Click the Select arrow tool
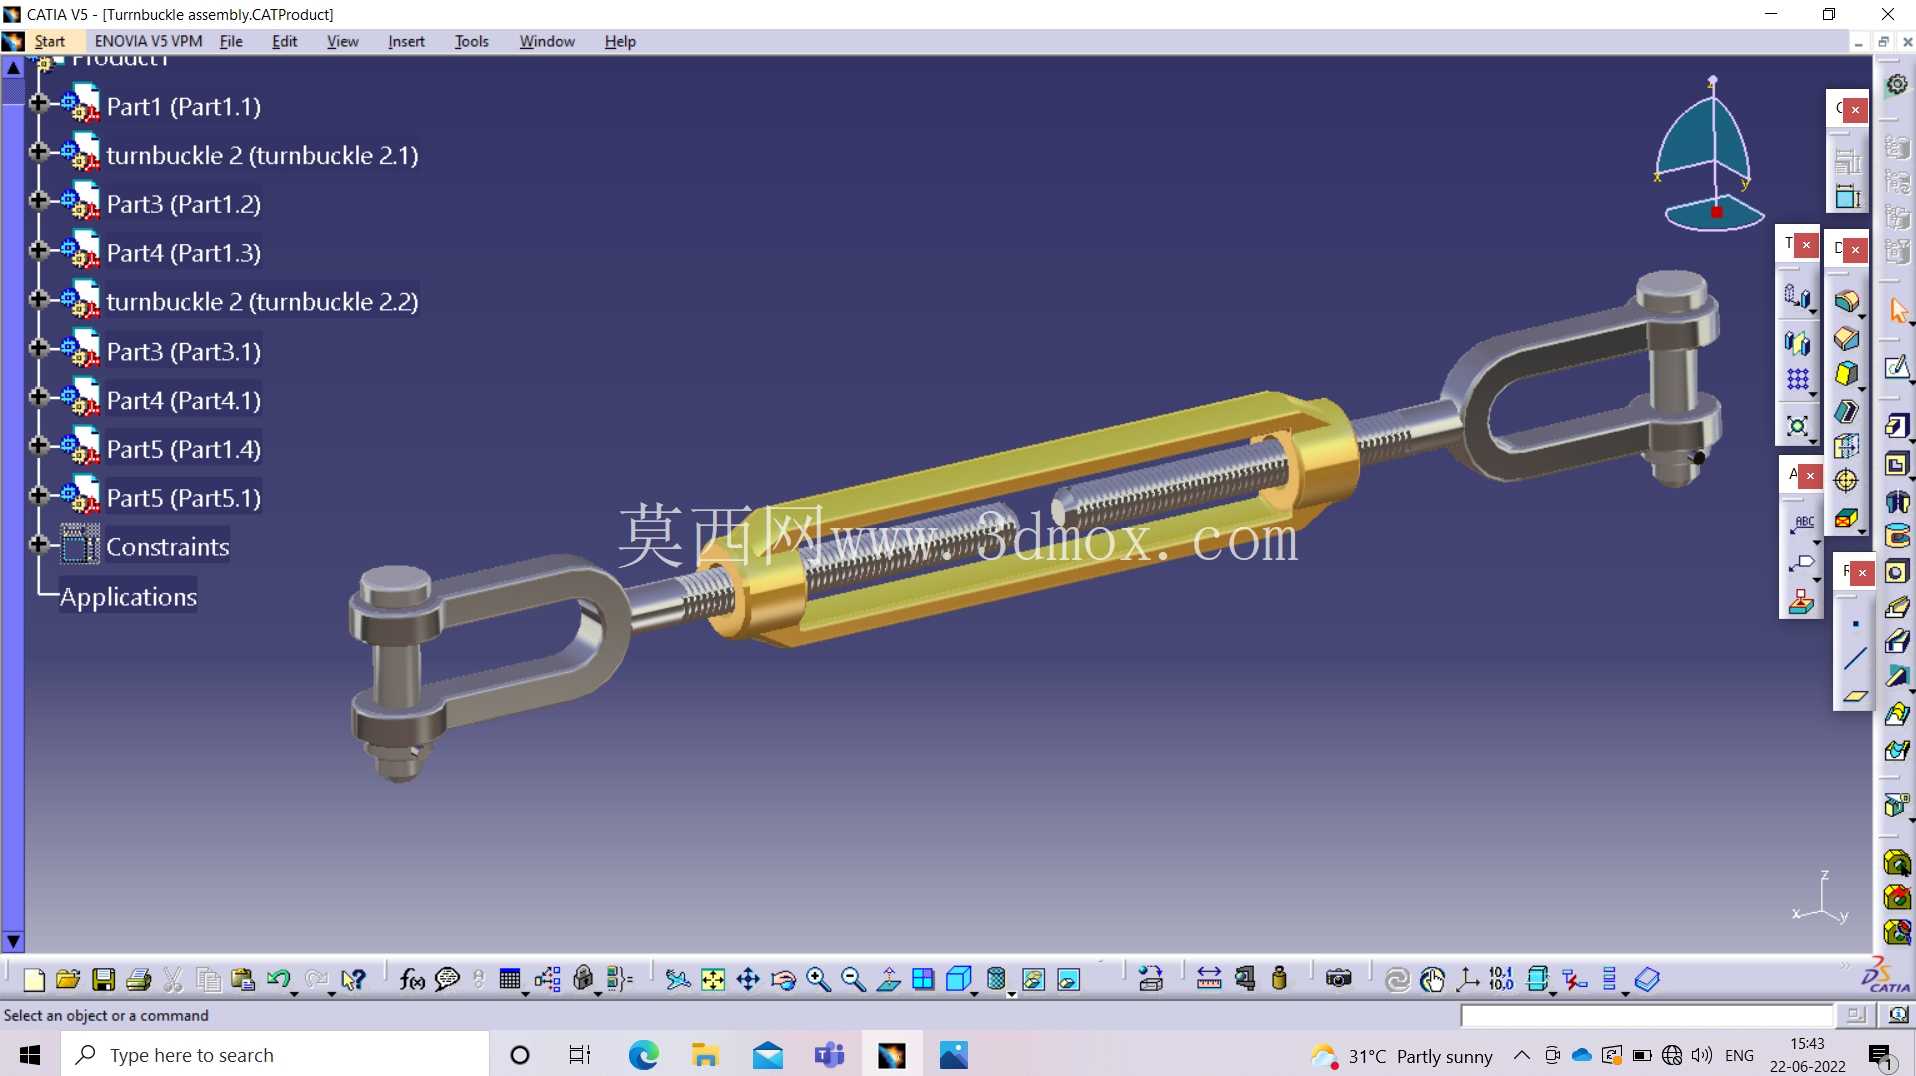 tap(1897, 311)
